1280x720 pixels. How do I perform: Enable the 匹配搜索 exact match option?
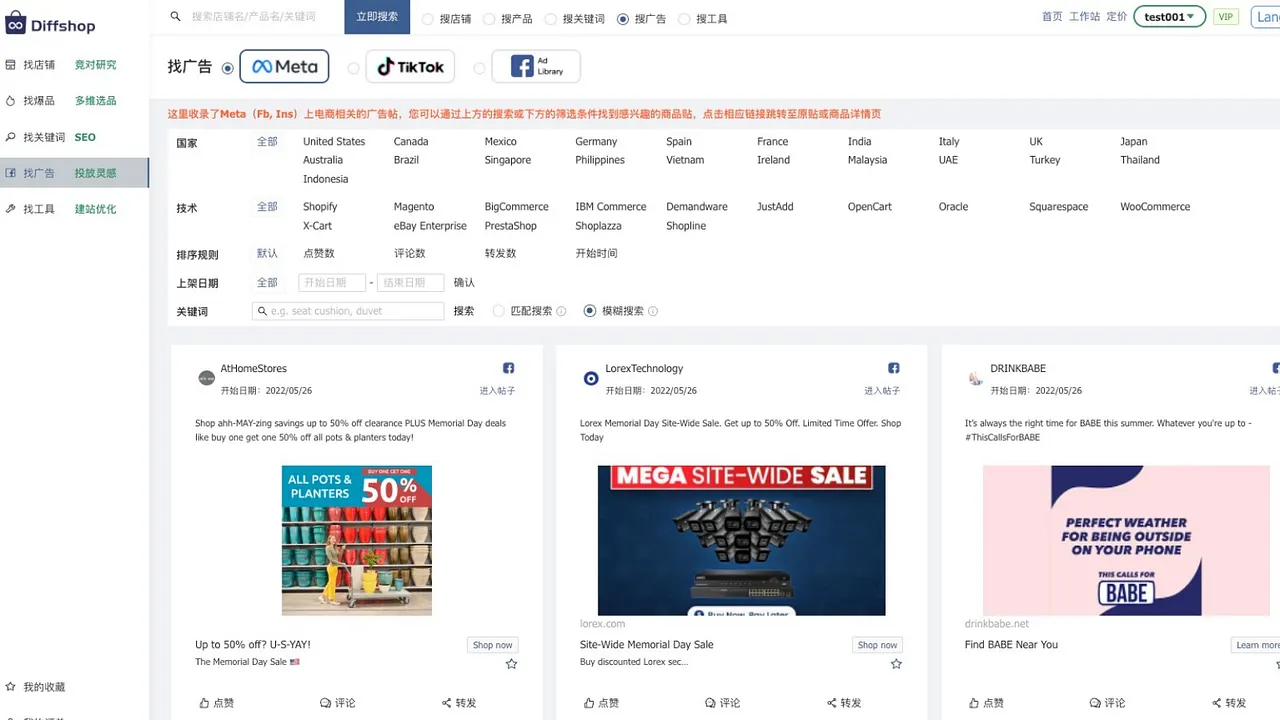point(499,311)
